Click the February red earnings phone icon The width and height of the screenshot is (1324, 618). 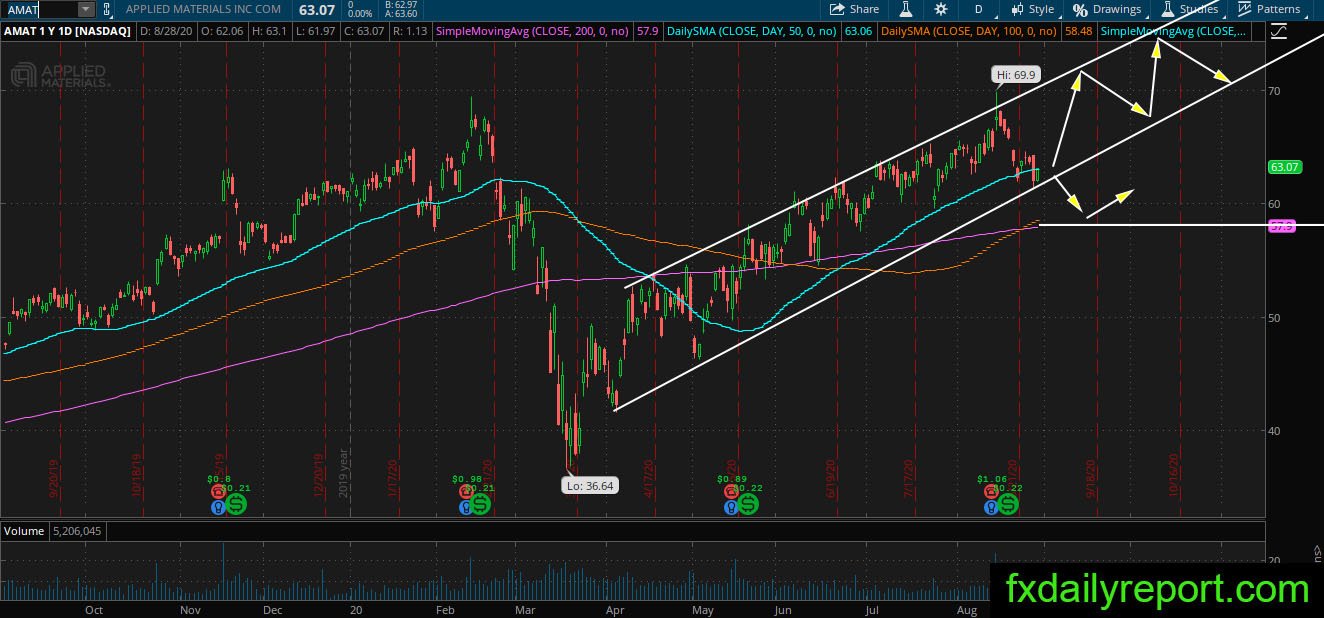click(x=465, y=492)
